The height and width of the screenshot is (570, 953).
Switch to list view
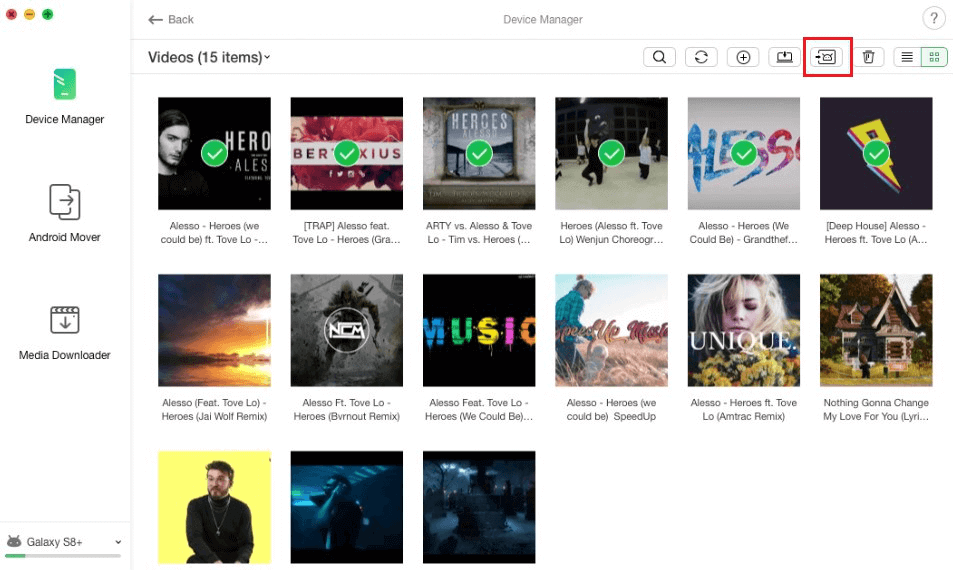(x=907, y=57)
